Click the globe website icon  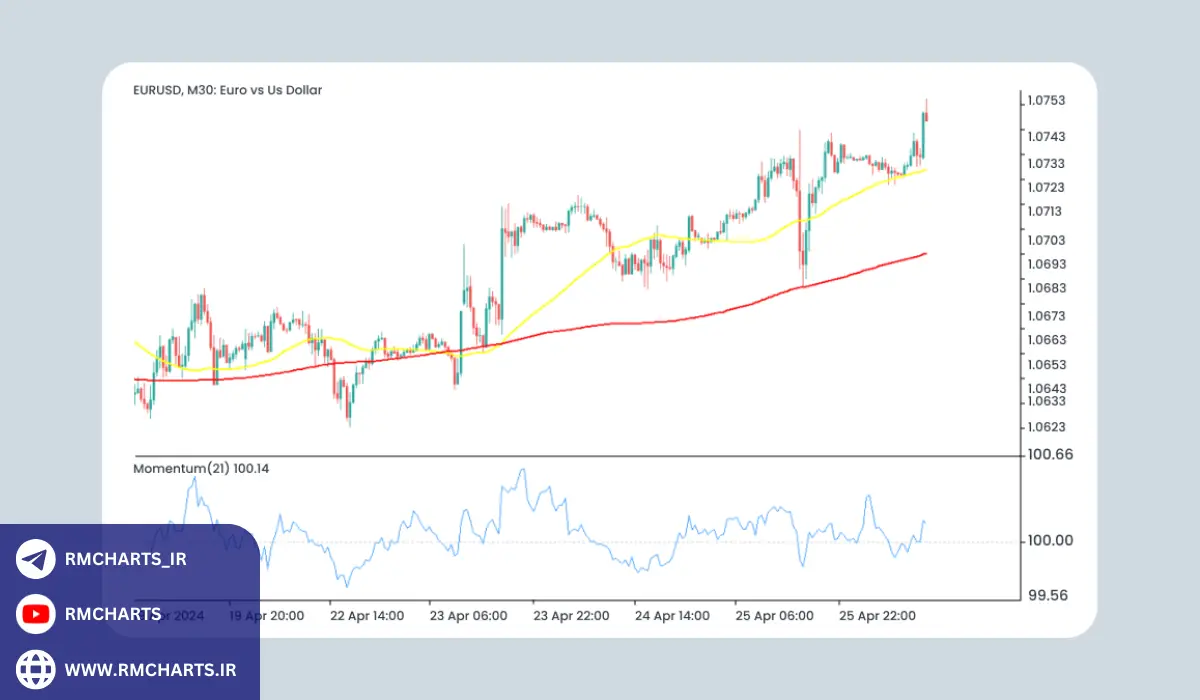(x=36, y=667)
